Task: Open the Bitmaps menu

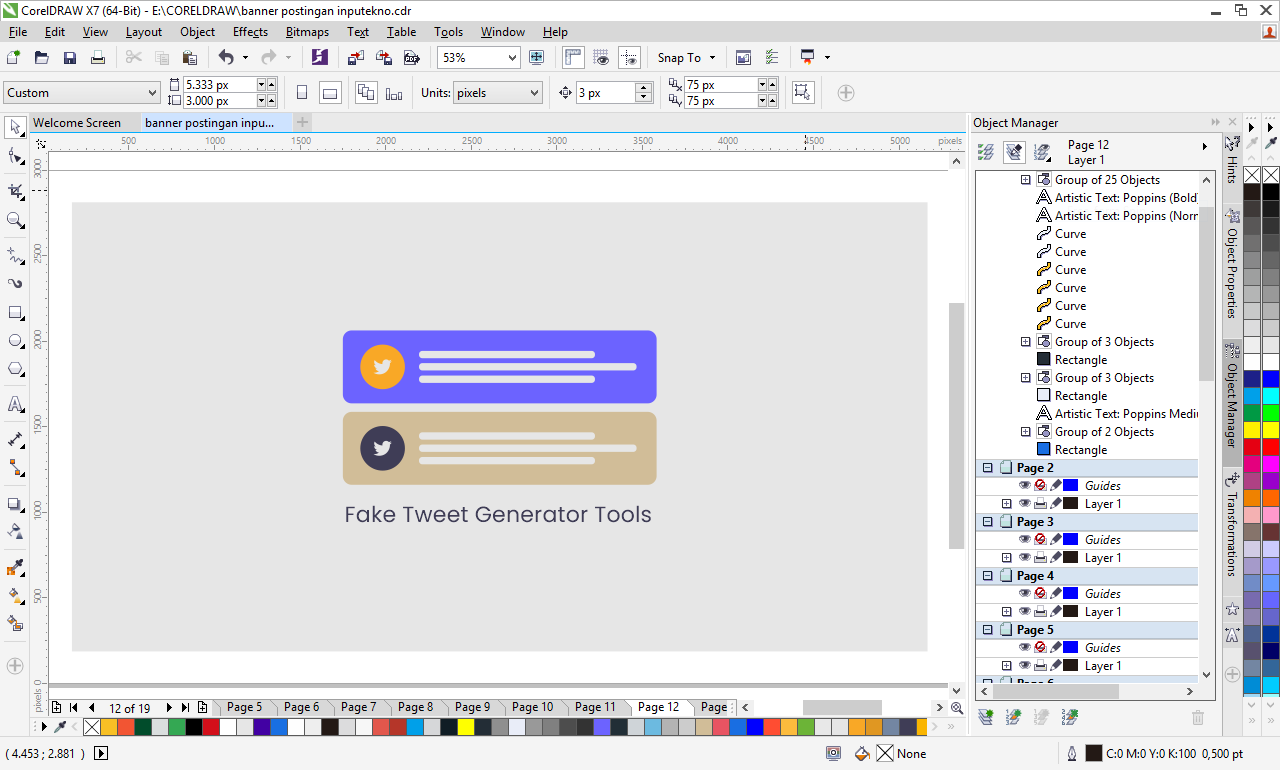Action: point(307,32)
